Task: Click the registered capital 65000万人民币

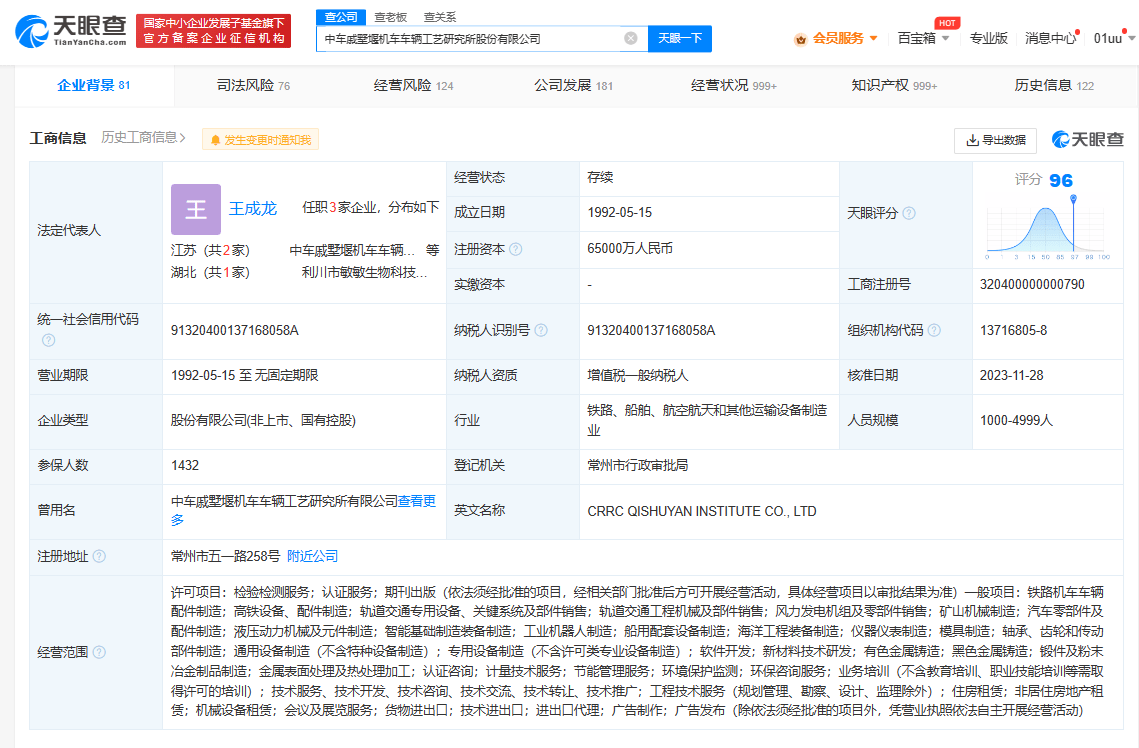Action: (630, 249)
